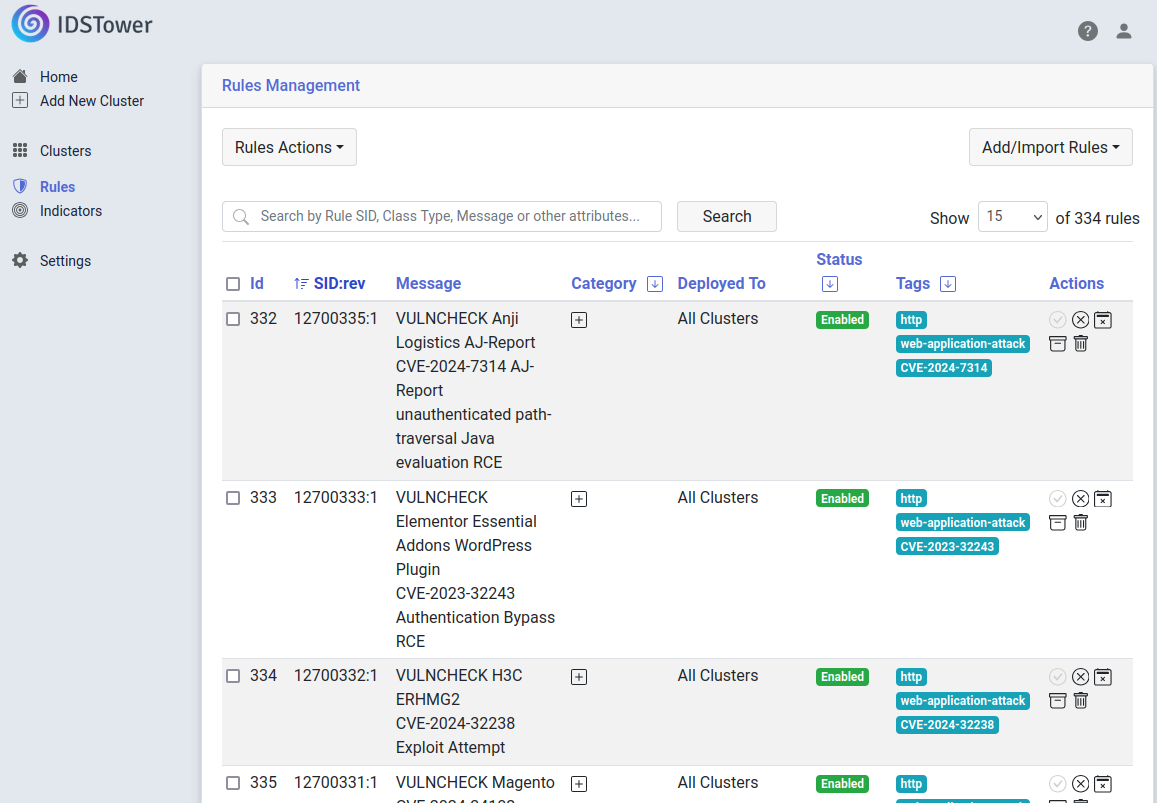Click the delete trash icon for rule 332

coord(1080,343)
